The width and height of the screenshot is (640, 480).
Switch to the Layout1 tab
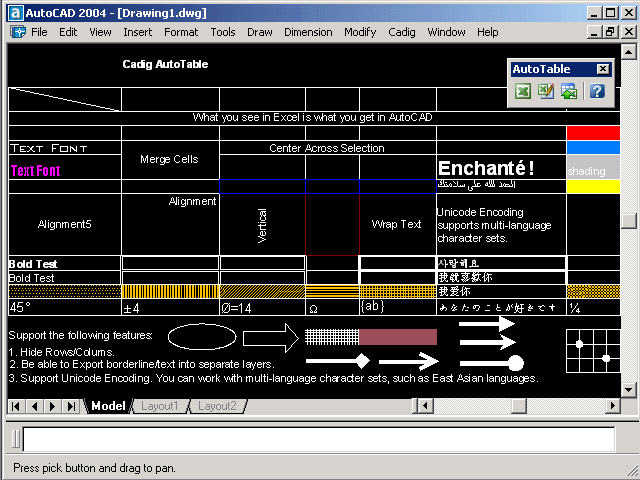pyautogui.click(x=159, y=406)
